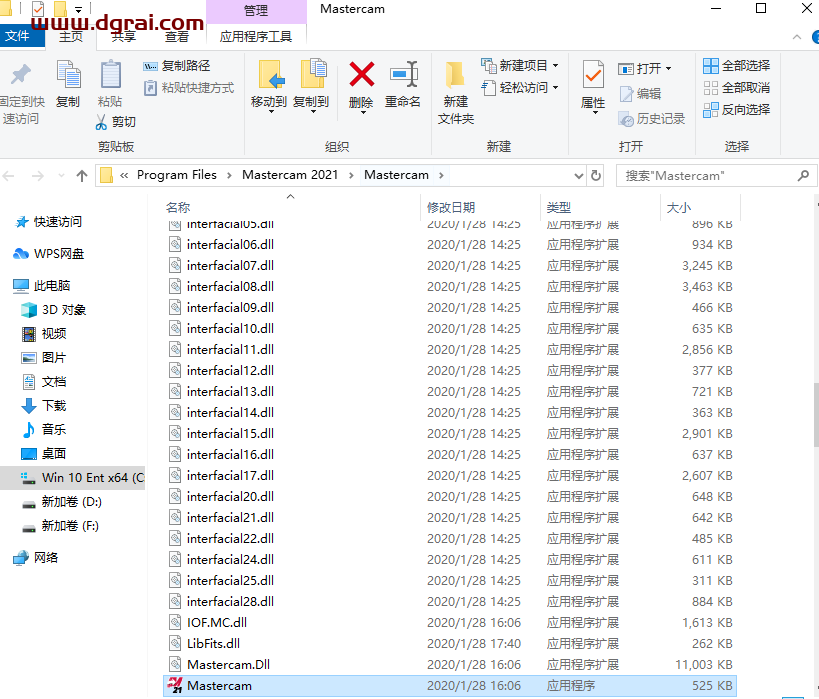Click the Paste (粘贴) clipboard icon
This screenshot has width=819, height=699.
coord(110,76)
